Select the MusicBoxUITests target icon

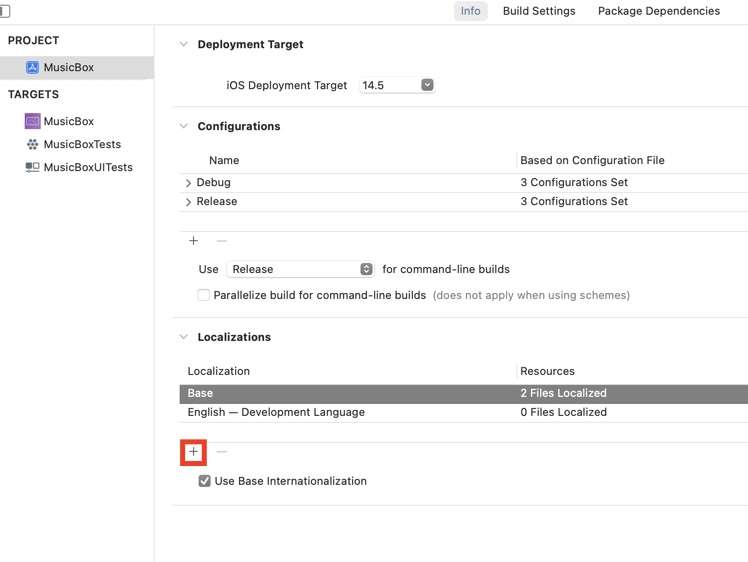(32, 167)
